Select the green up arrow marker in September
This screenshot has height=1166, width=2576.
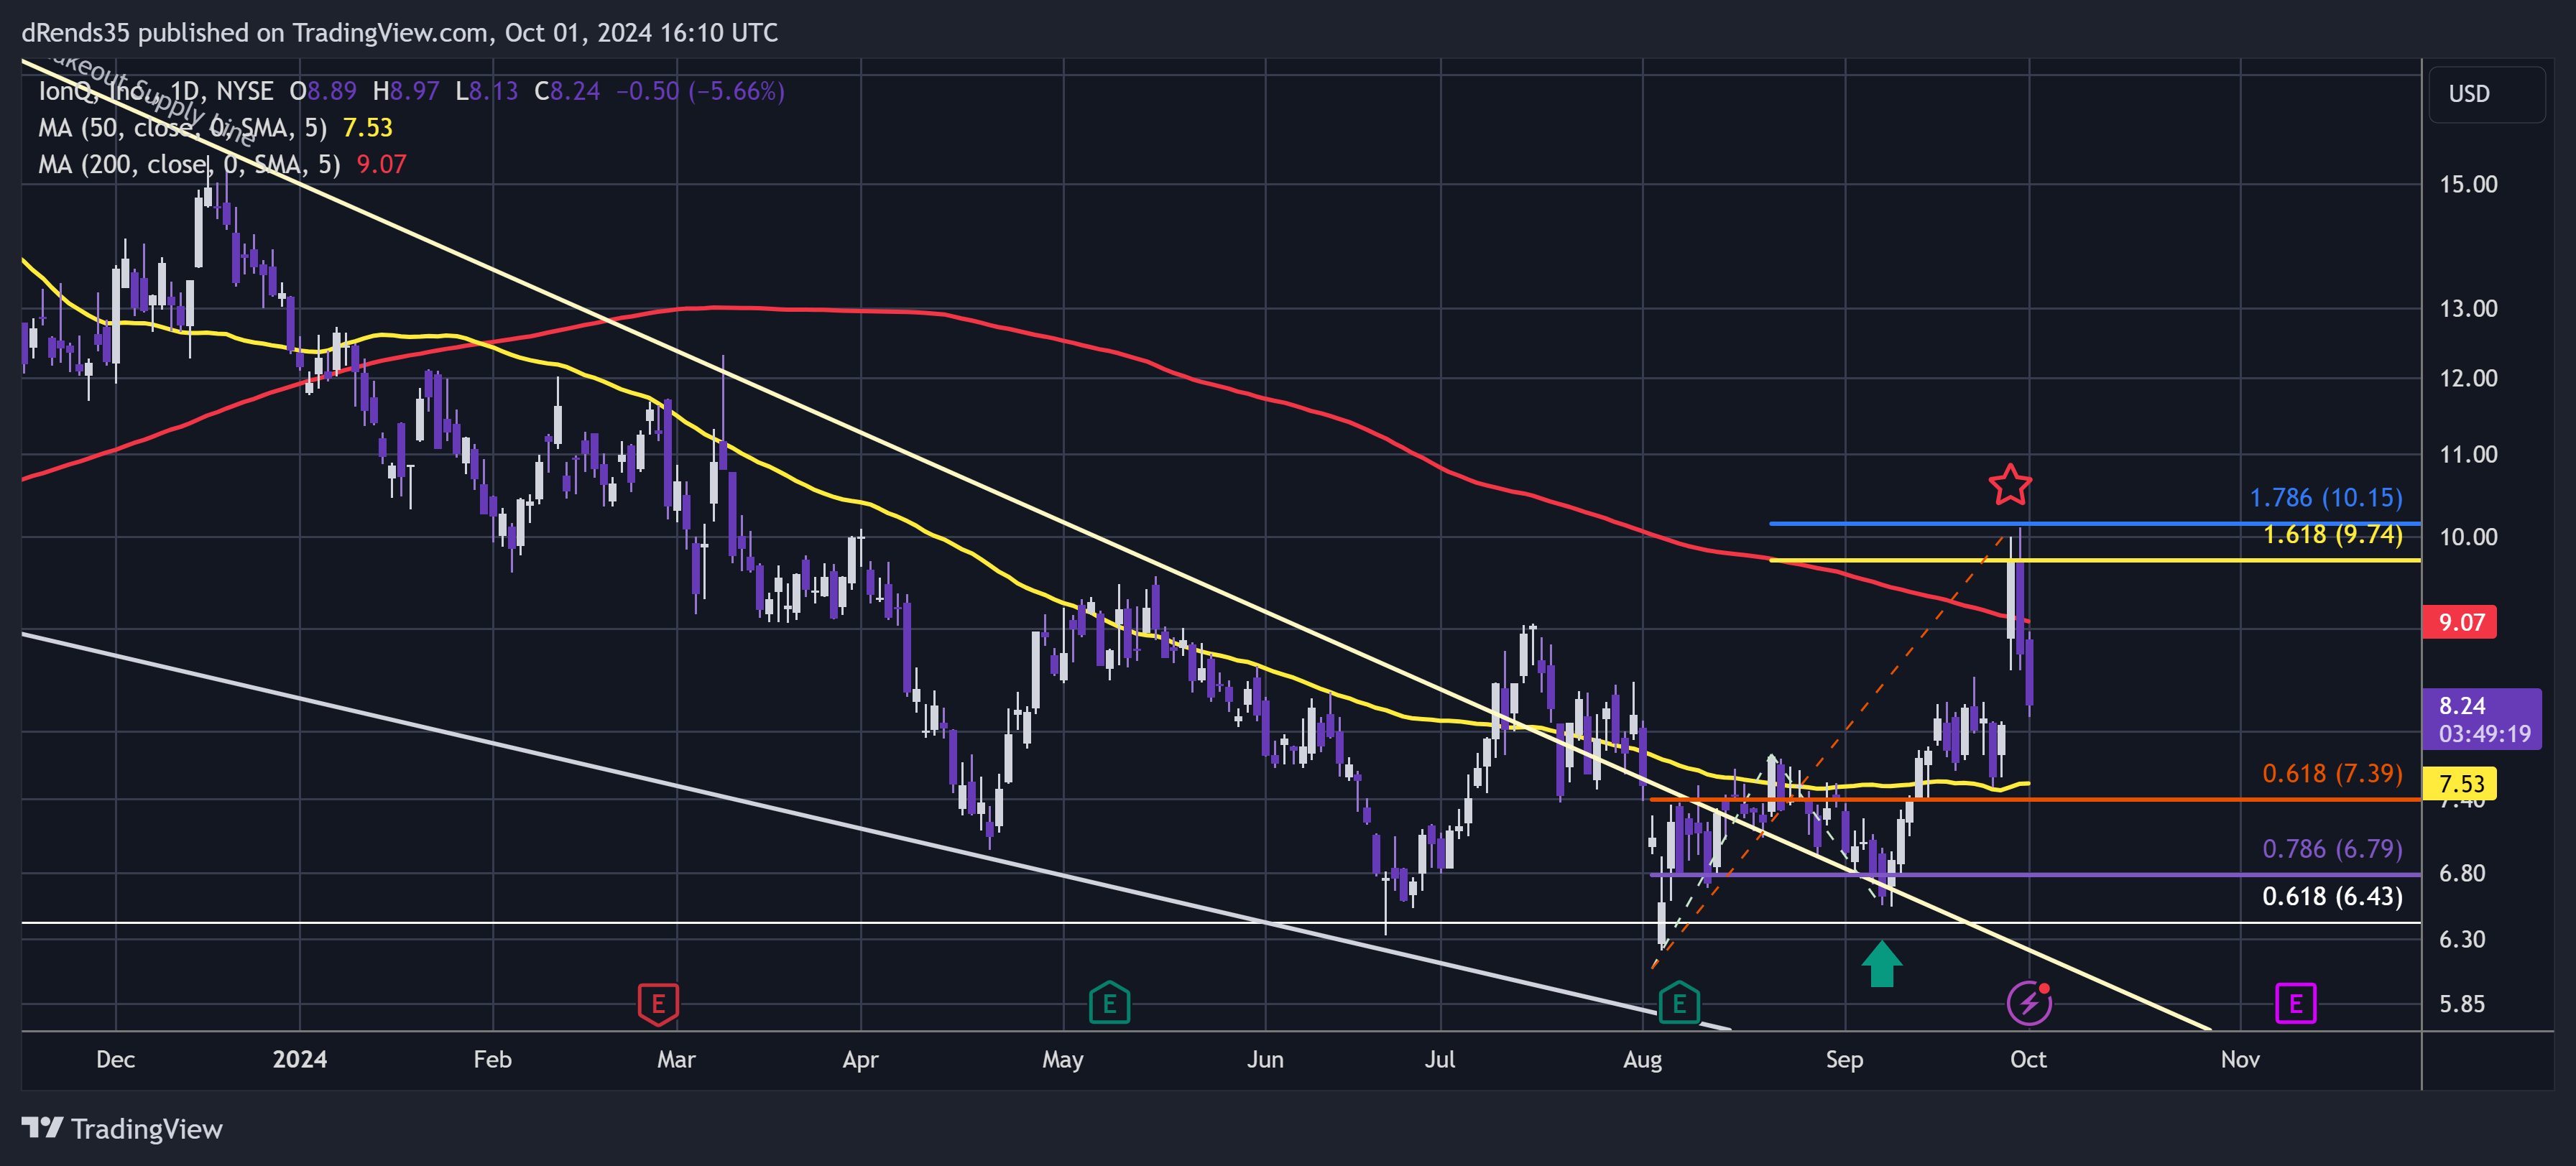(1882, 964)
